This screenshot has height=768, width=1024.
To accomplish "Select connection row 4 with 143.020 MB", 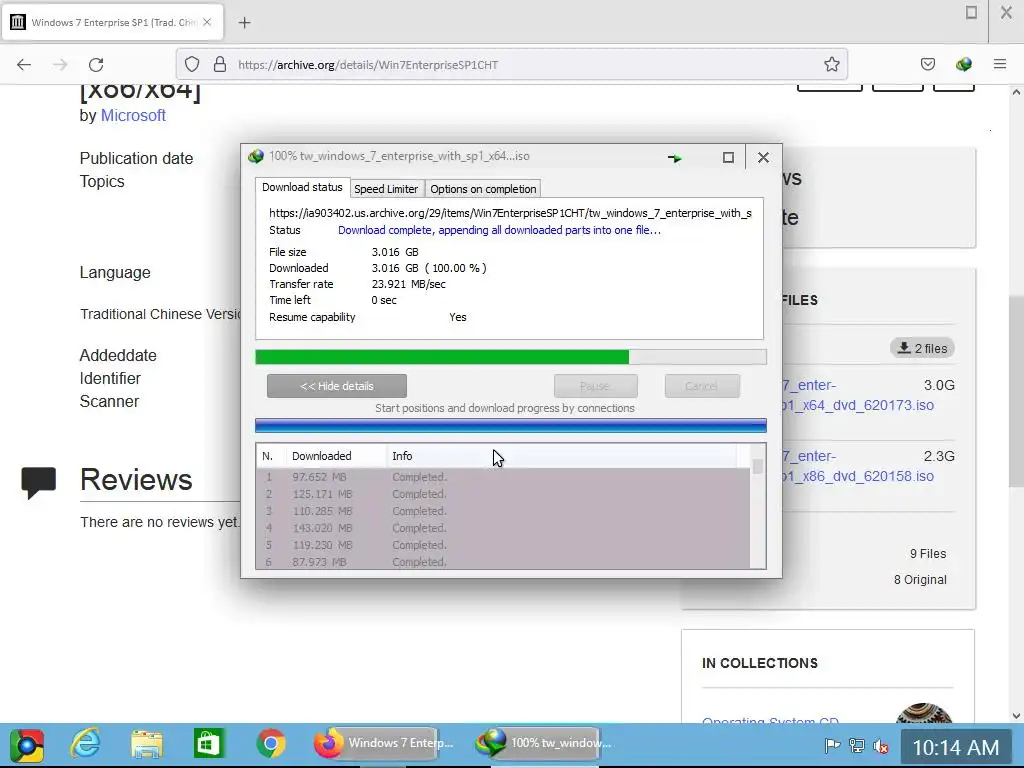I will coord(503,528).
